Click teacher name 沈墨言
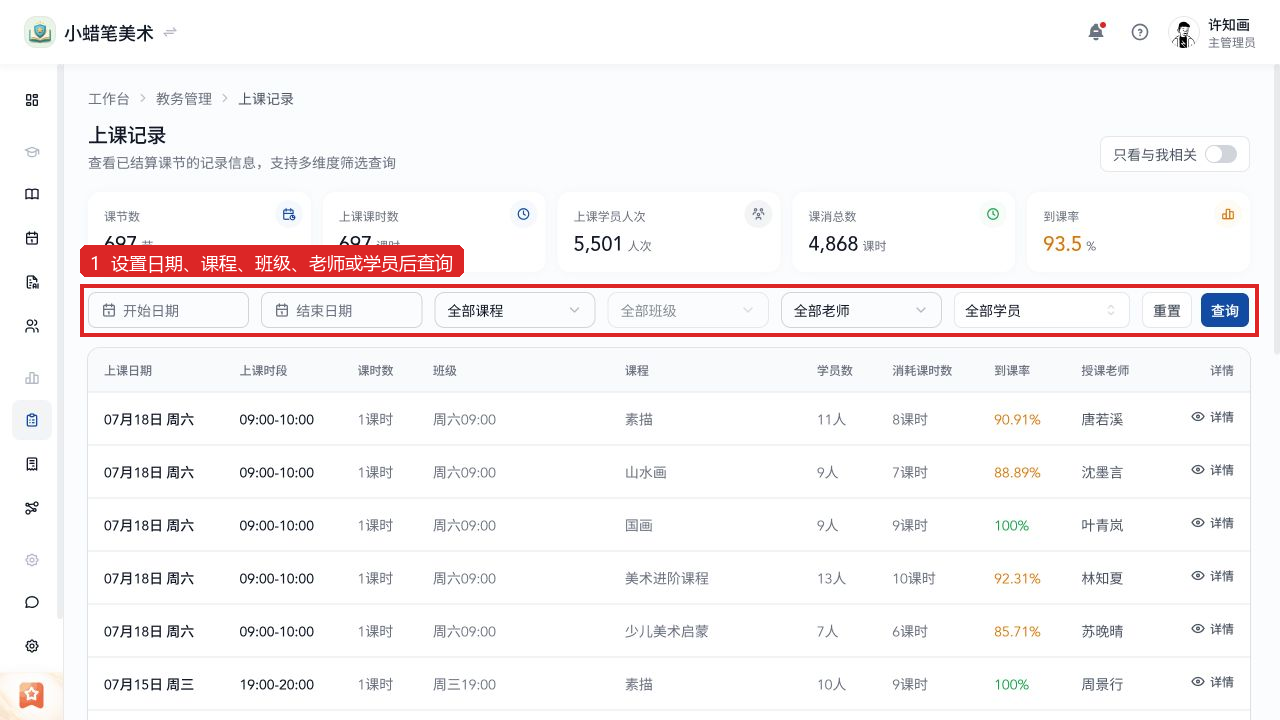The image size is (1280, 720). [x=1102, y=473]
